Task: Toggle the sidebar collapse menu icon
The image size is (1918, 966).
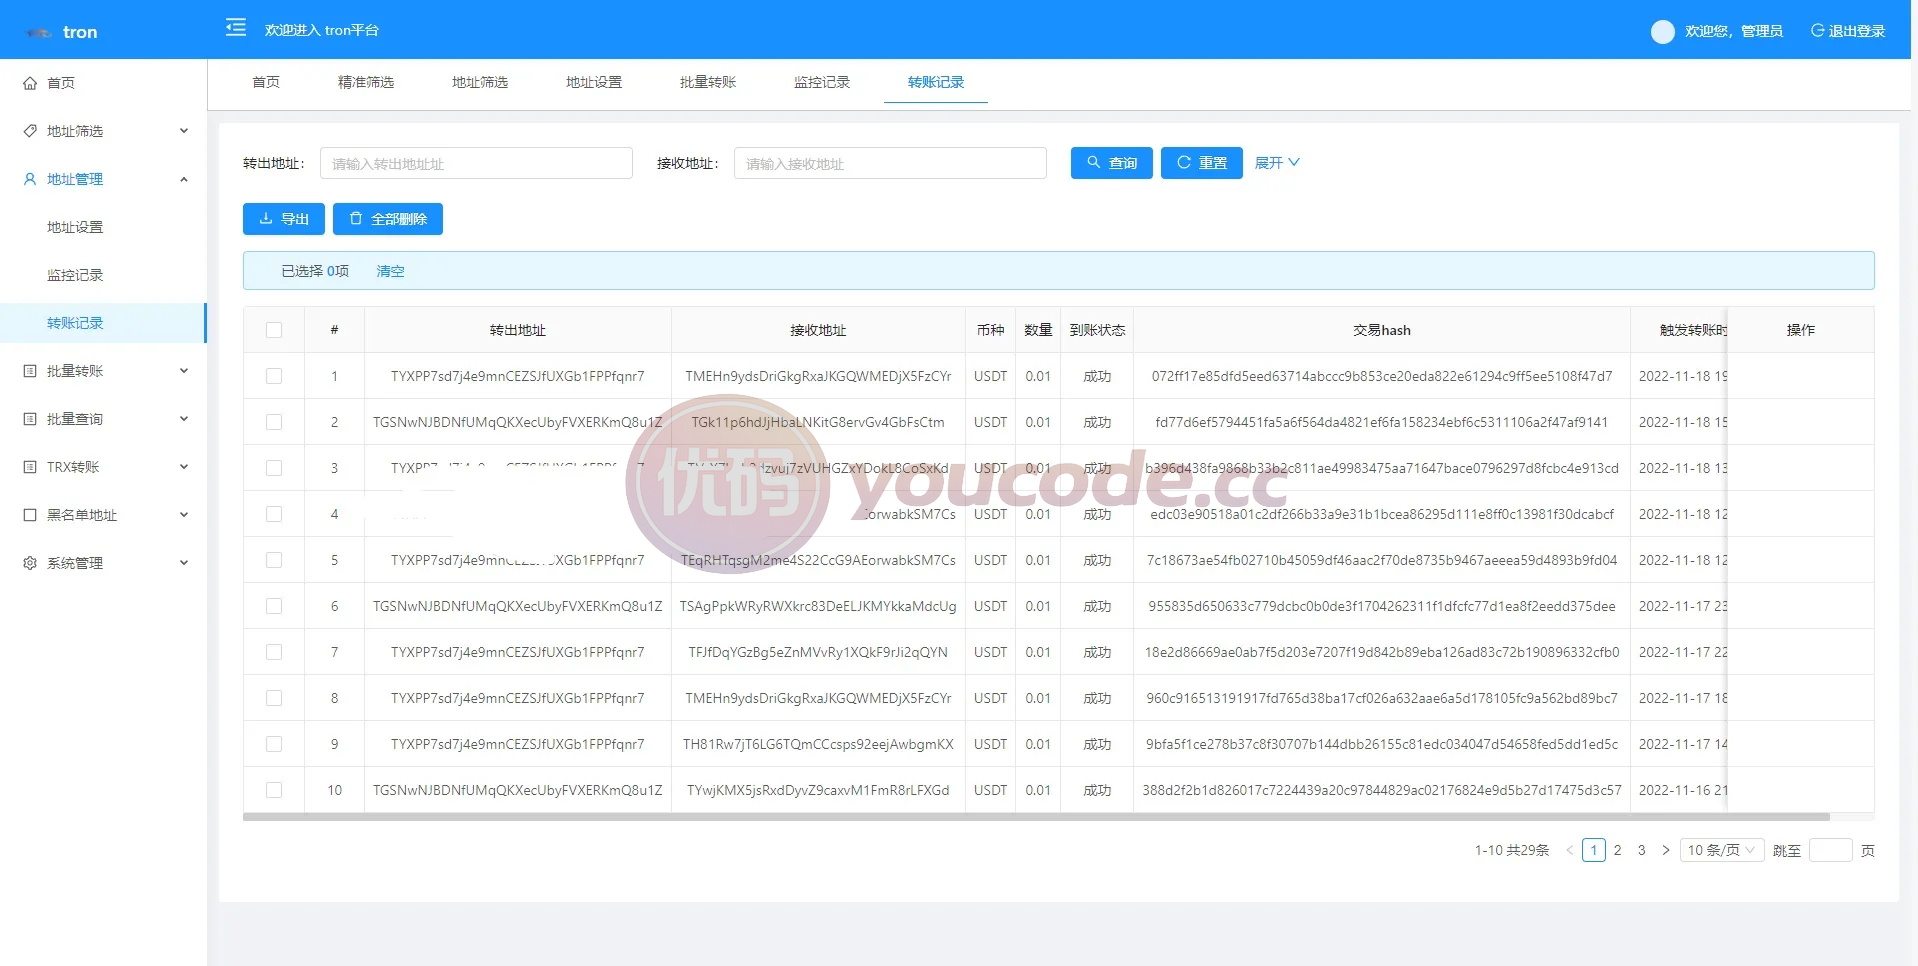Action: click(236, 28)
